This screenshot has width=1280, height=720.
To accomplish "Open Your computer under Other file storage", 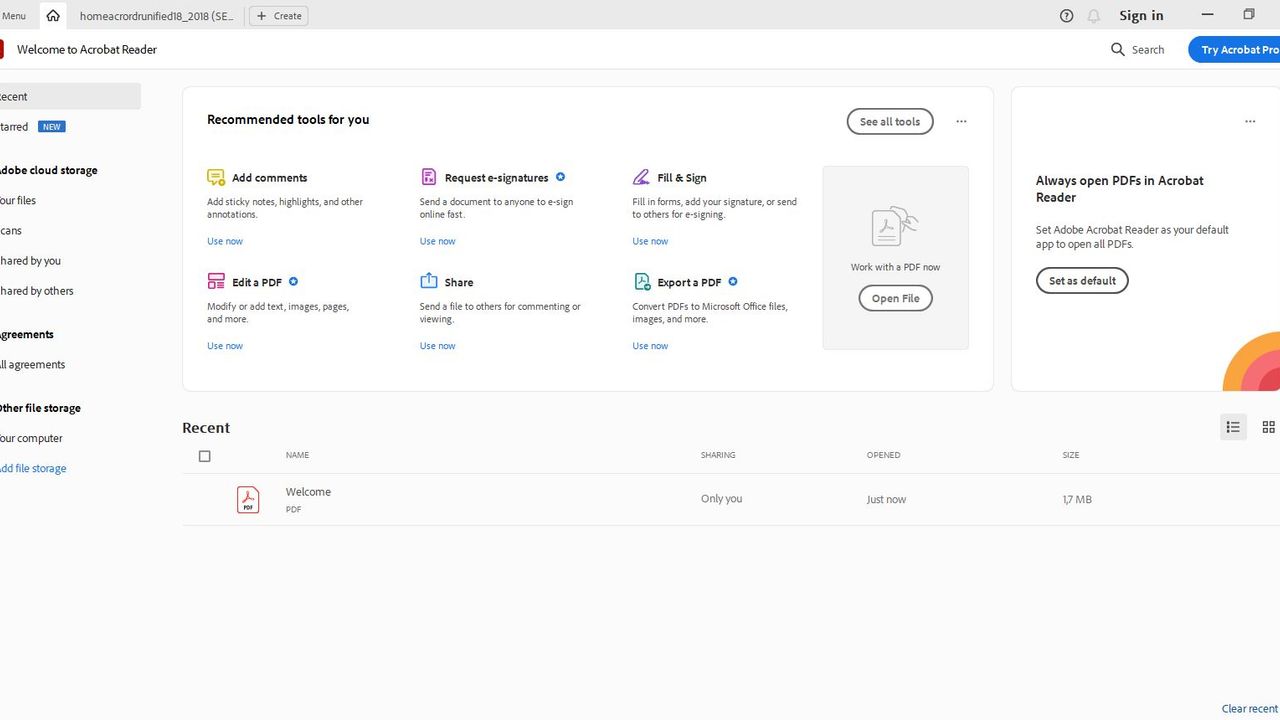I will coord(31,438).
